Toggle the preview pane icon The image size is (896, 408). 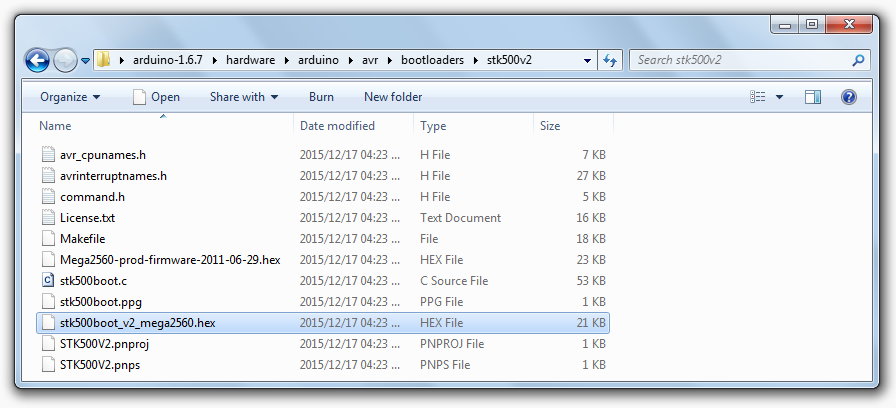pos(813,97)
